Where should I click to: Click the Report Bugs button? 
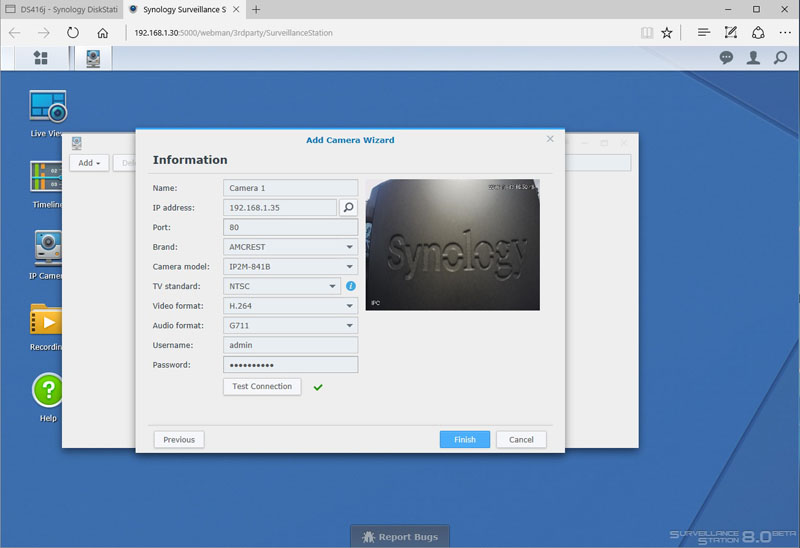(x=400, y=537)
